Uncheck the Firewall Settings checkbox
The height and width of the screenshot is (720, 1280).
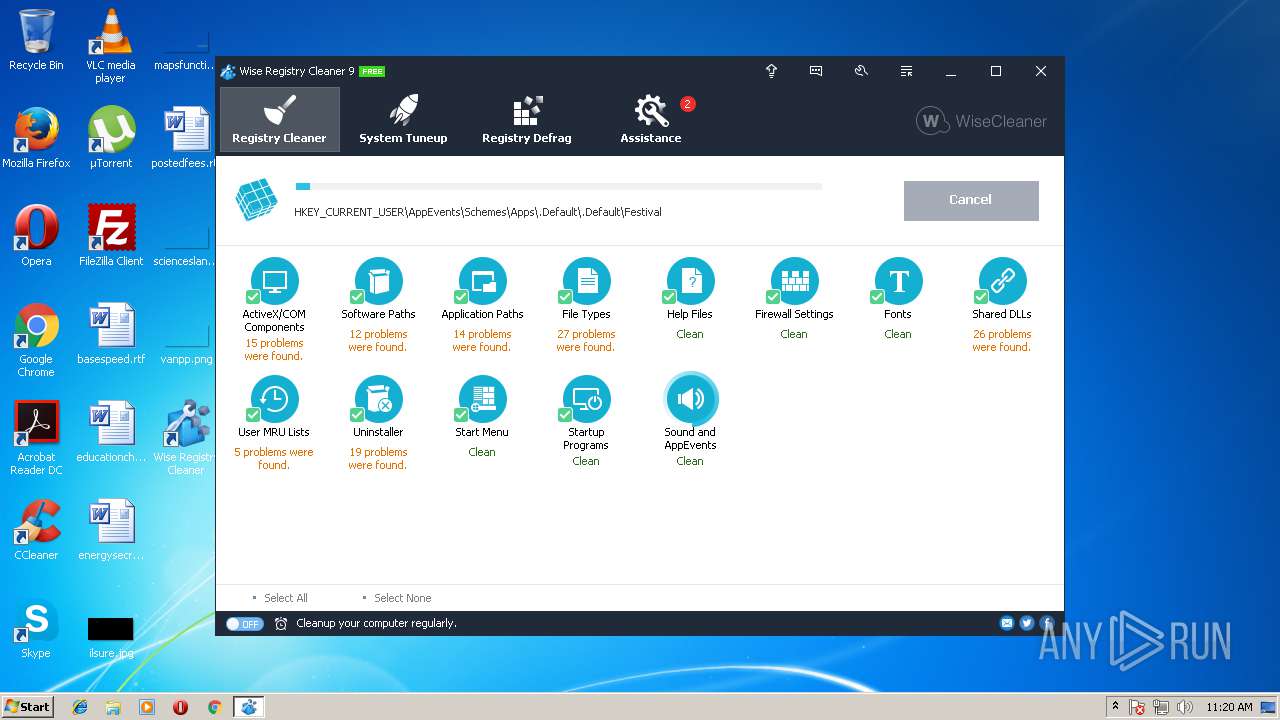(773, 297)
